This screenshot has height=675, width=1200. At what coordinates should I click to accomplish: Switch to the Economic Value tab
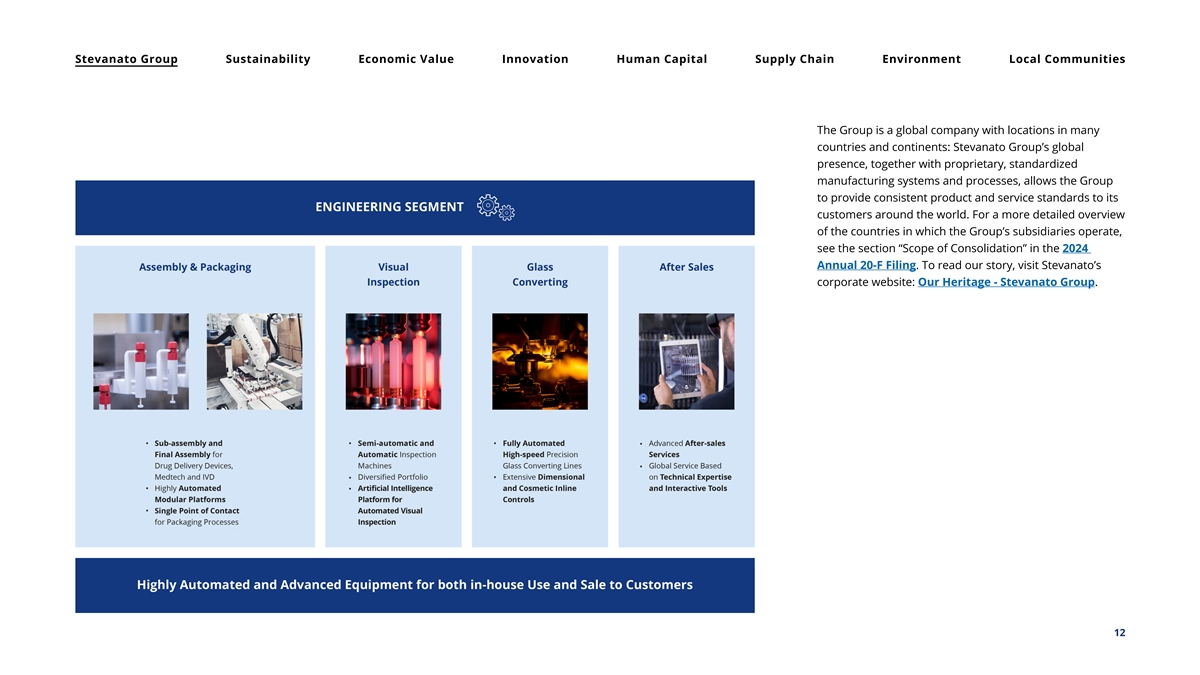(x=406, y=59)
